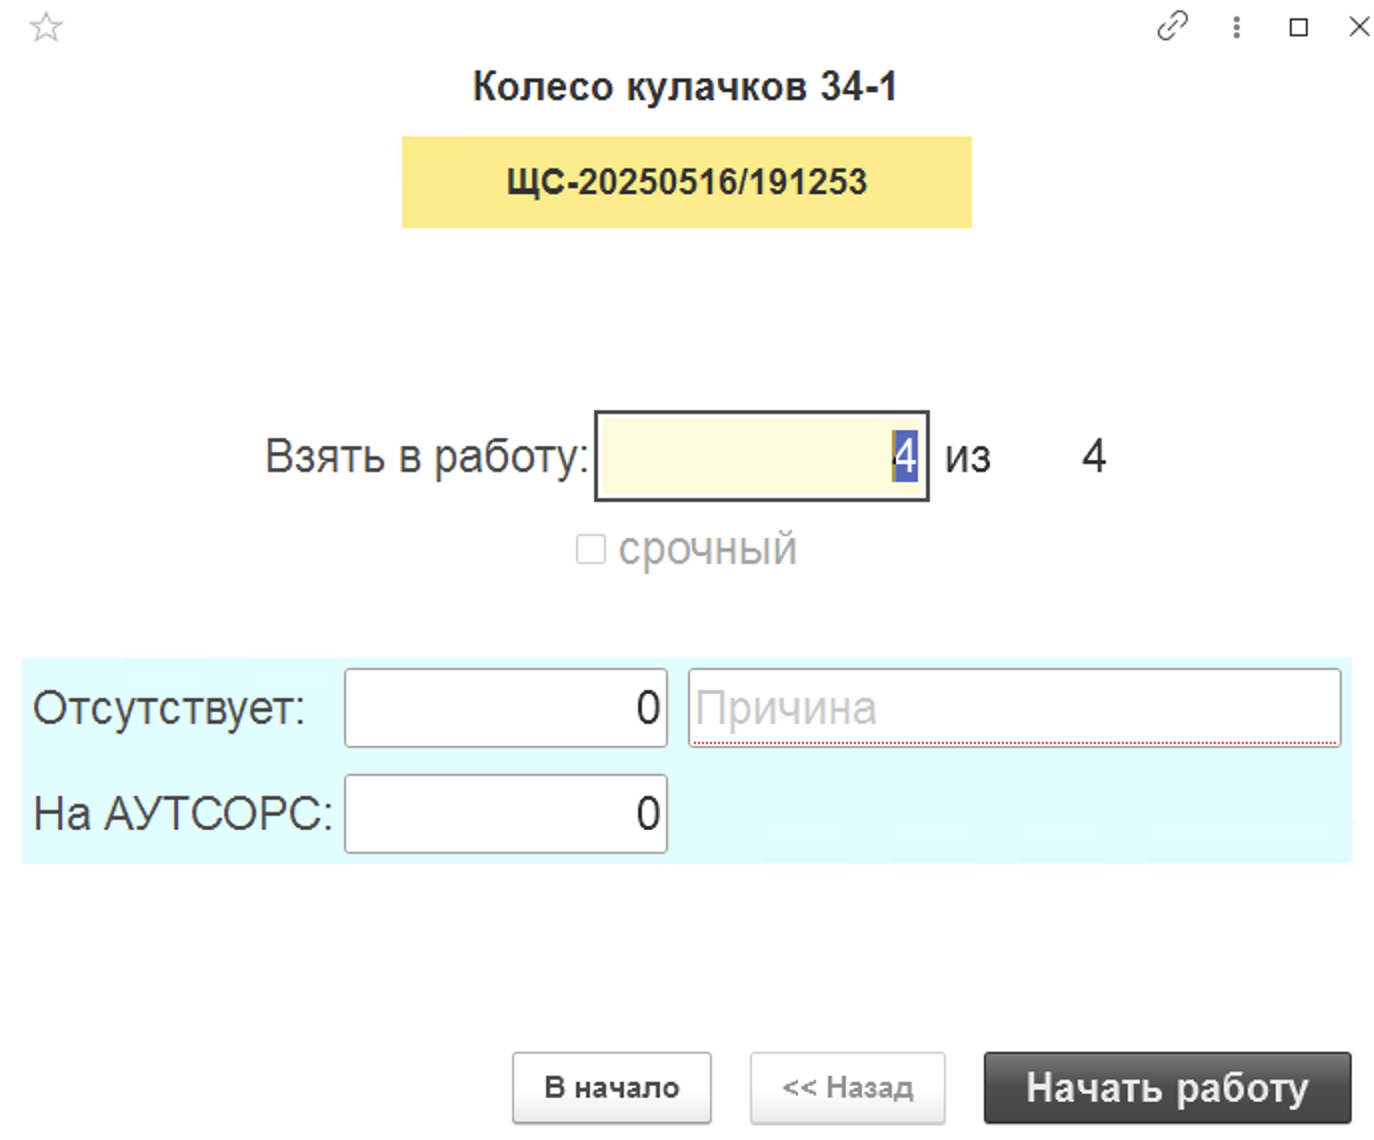1374x1140 pixels.
Task: Click the Отсутствует: label
Action: click(169, 708)
